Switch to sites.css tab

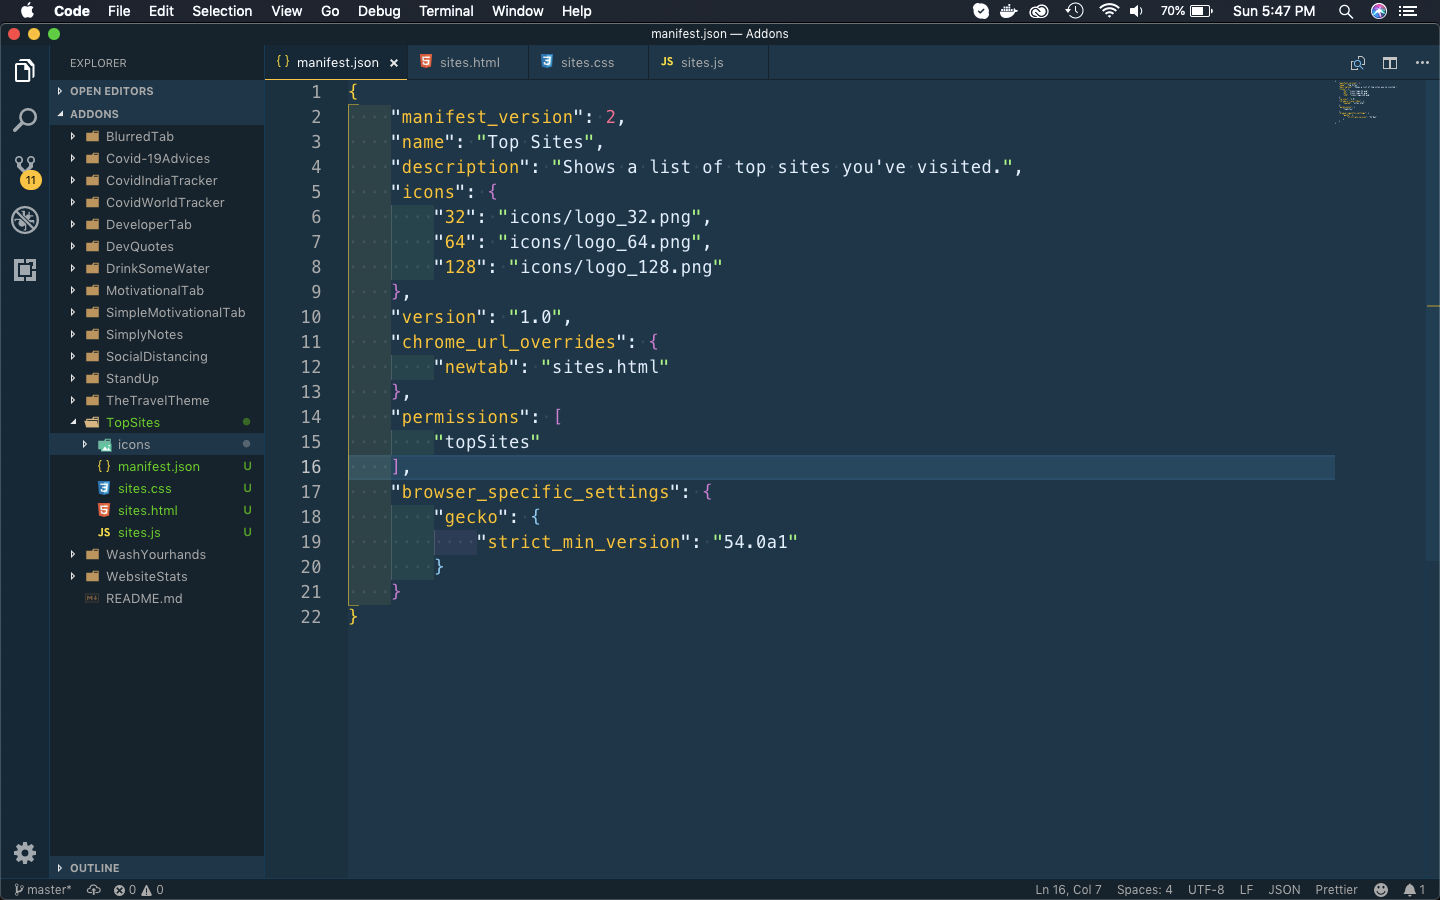[x=587, y=63]
